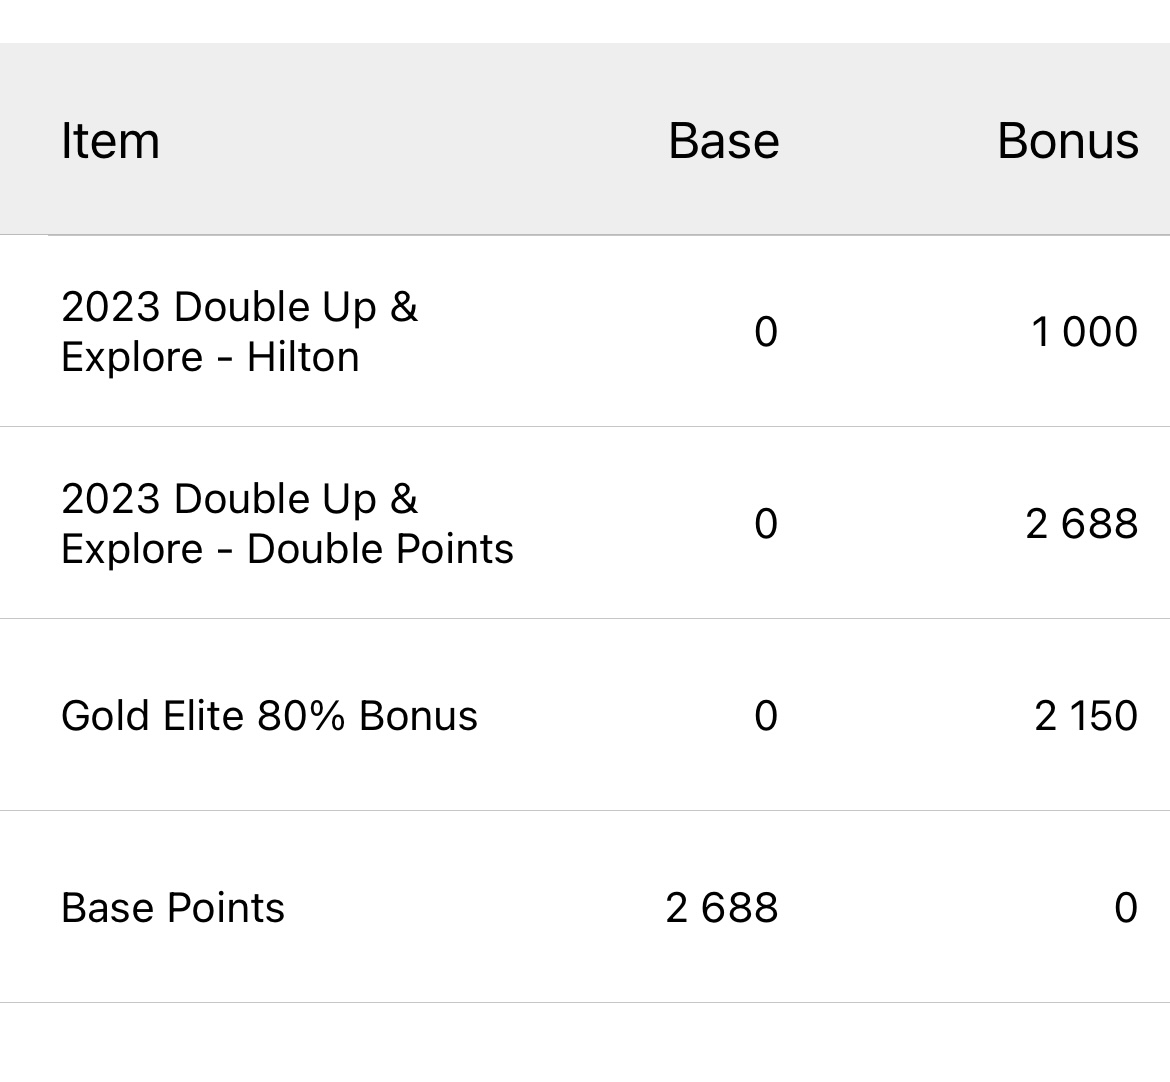This screenshot has height=1082, width=1170.
Task: Click the word Hilton in the first item
Action: click(303, 357)
